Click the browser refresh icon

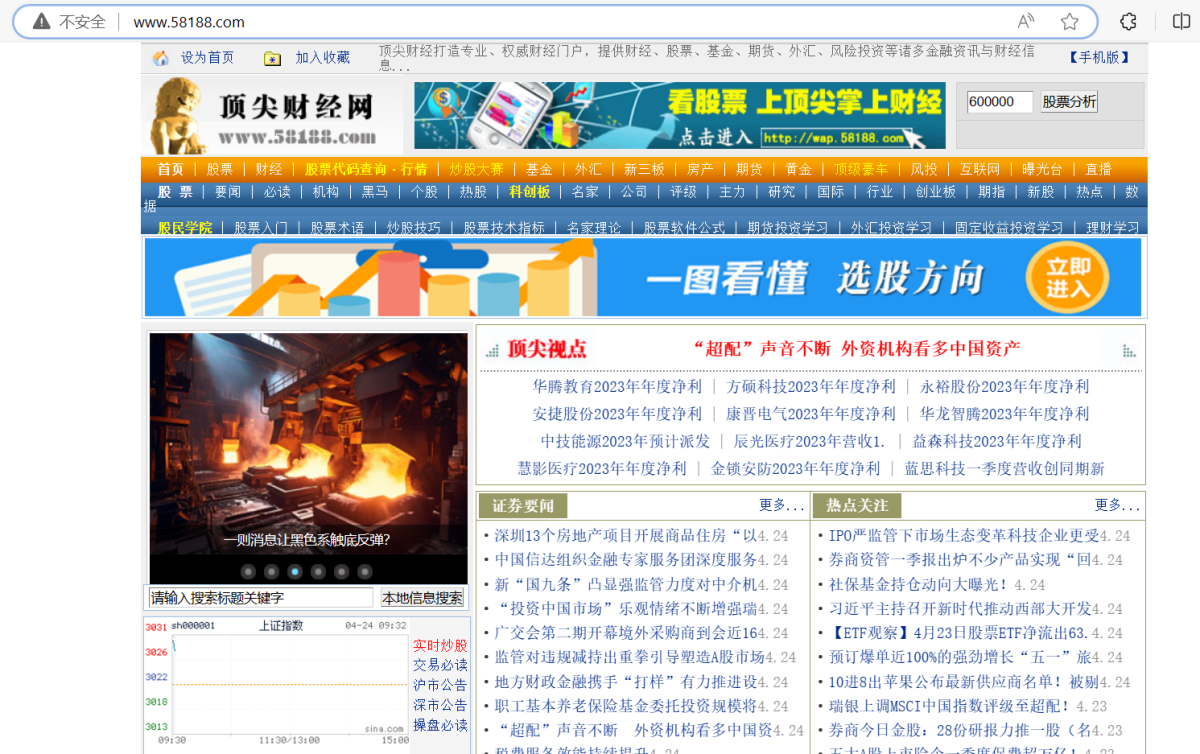[1128, 21]
